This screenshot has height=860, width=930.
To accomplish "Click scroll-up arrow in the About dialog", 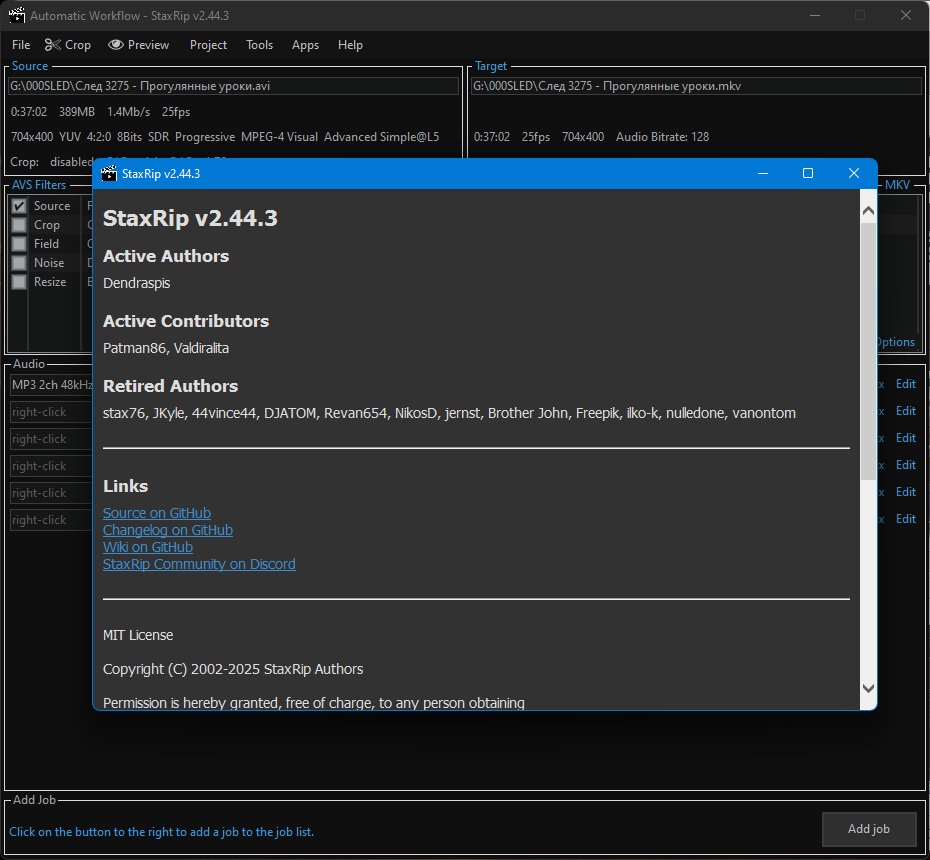I will (x=868, y=211).
